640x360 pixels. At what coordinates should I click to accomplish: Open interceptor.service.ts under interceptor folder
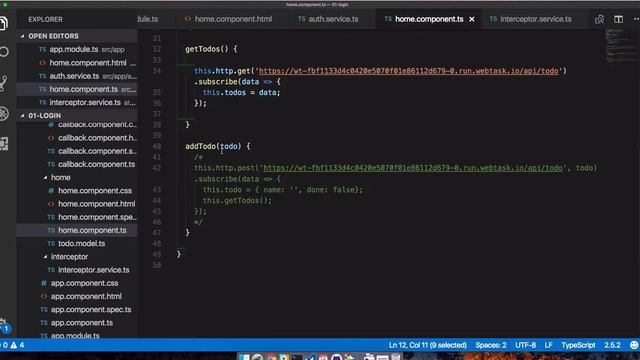(x=77, y=270)
